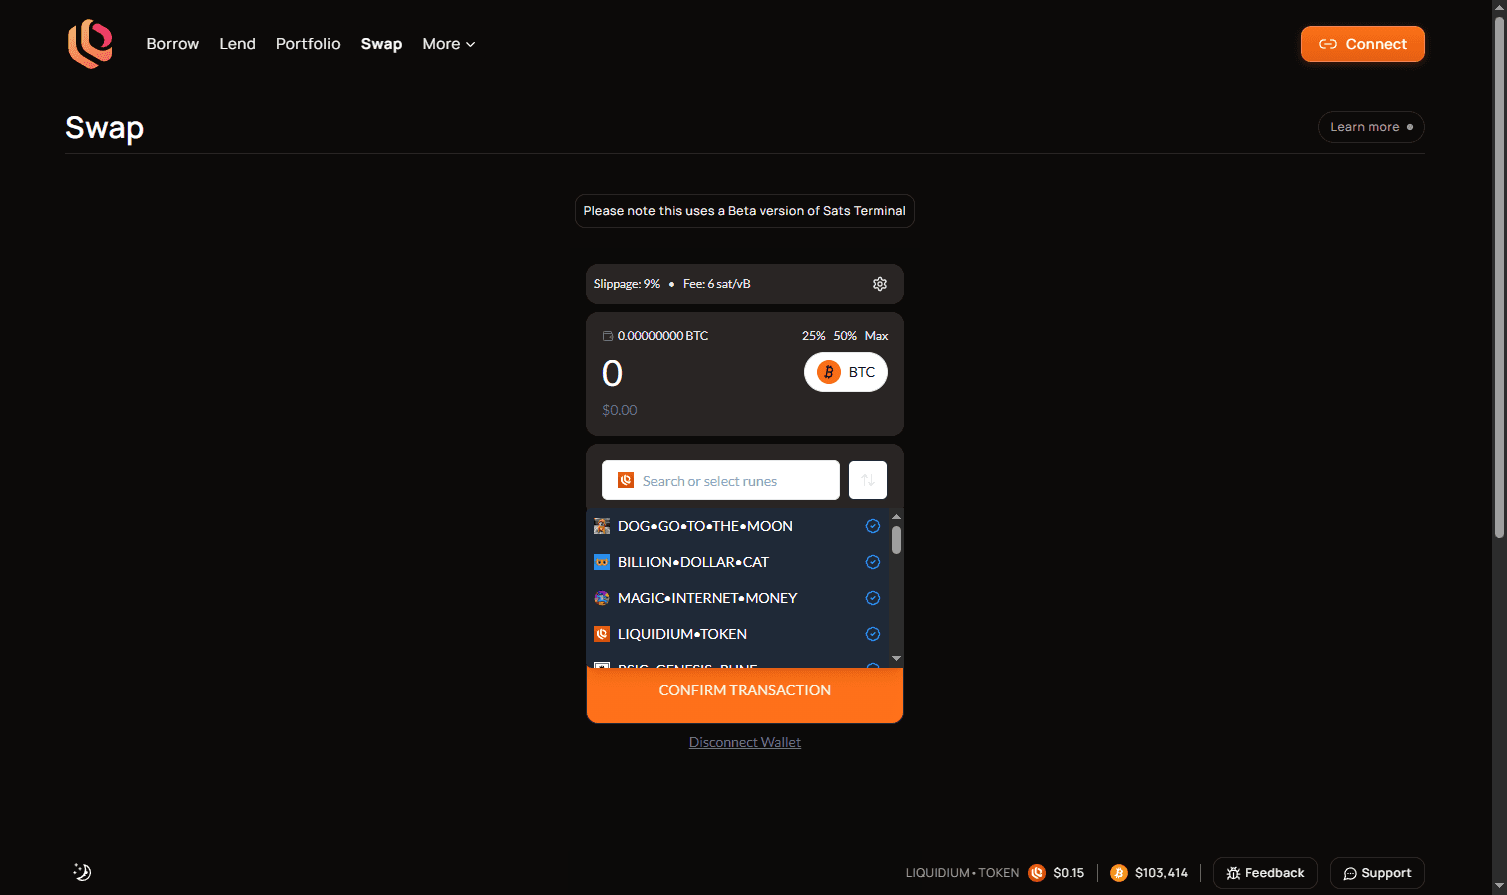
Task: Set amount to 25% of balance
Action: click(814, 336)
